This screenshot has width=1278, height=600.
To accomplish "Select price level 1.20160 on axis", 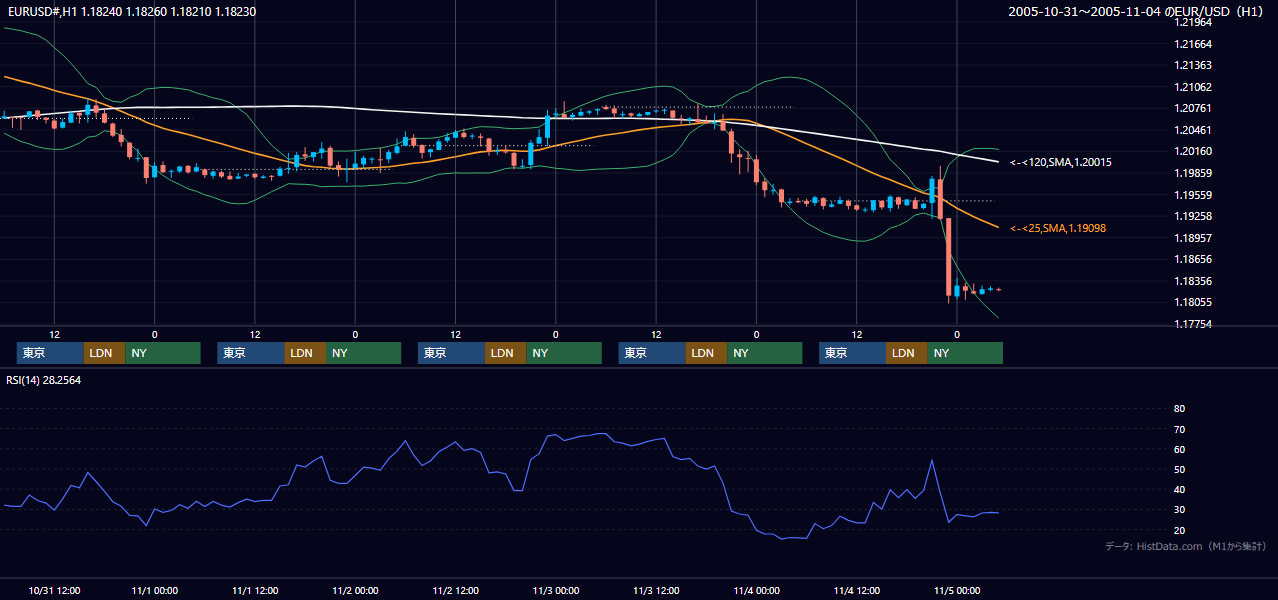I will point(1193,152).
